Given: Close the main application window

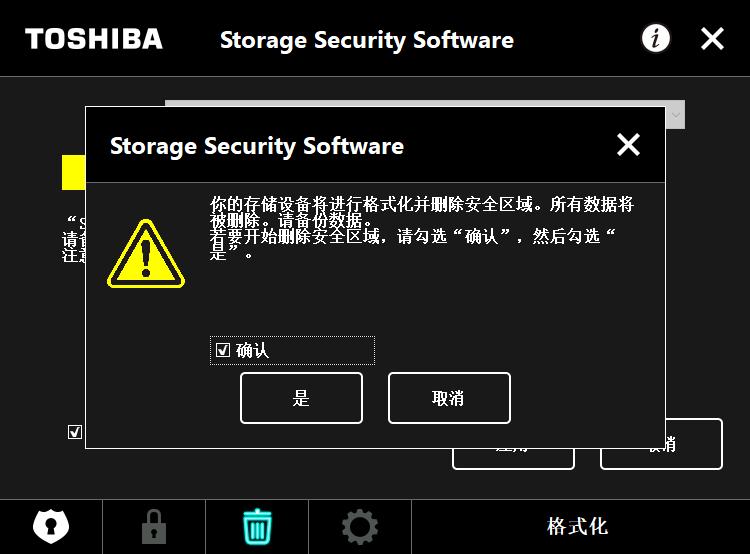Looking at the screenshot, I should [x=712, y=39].
